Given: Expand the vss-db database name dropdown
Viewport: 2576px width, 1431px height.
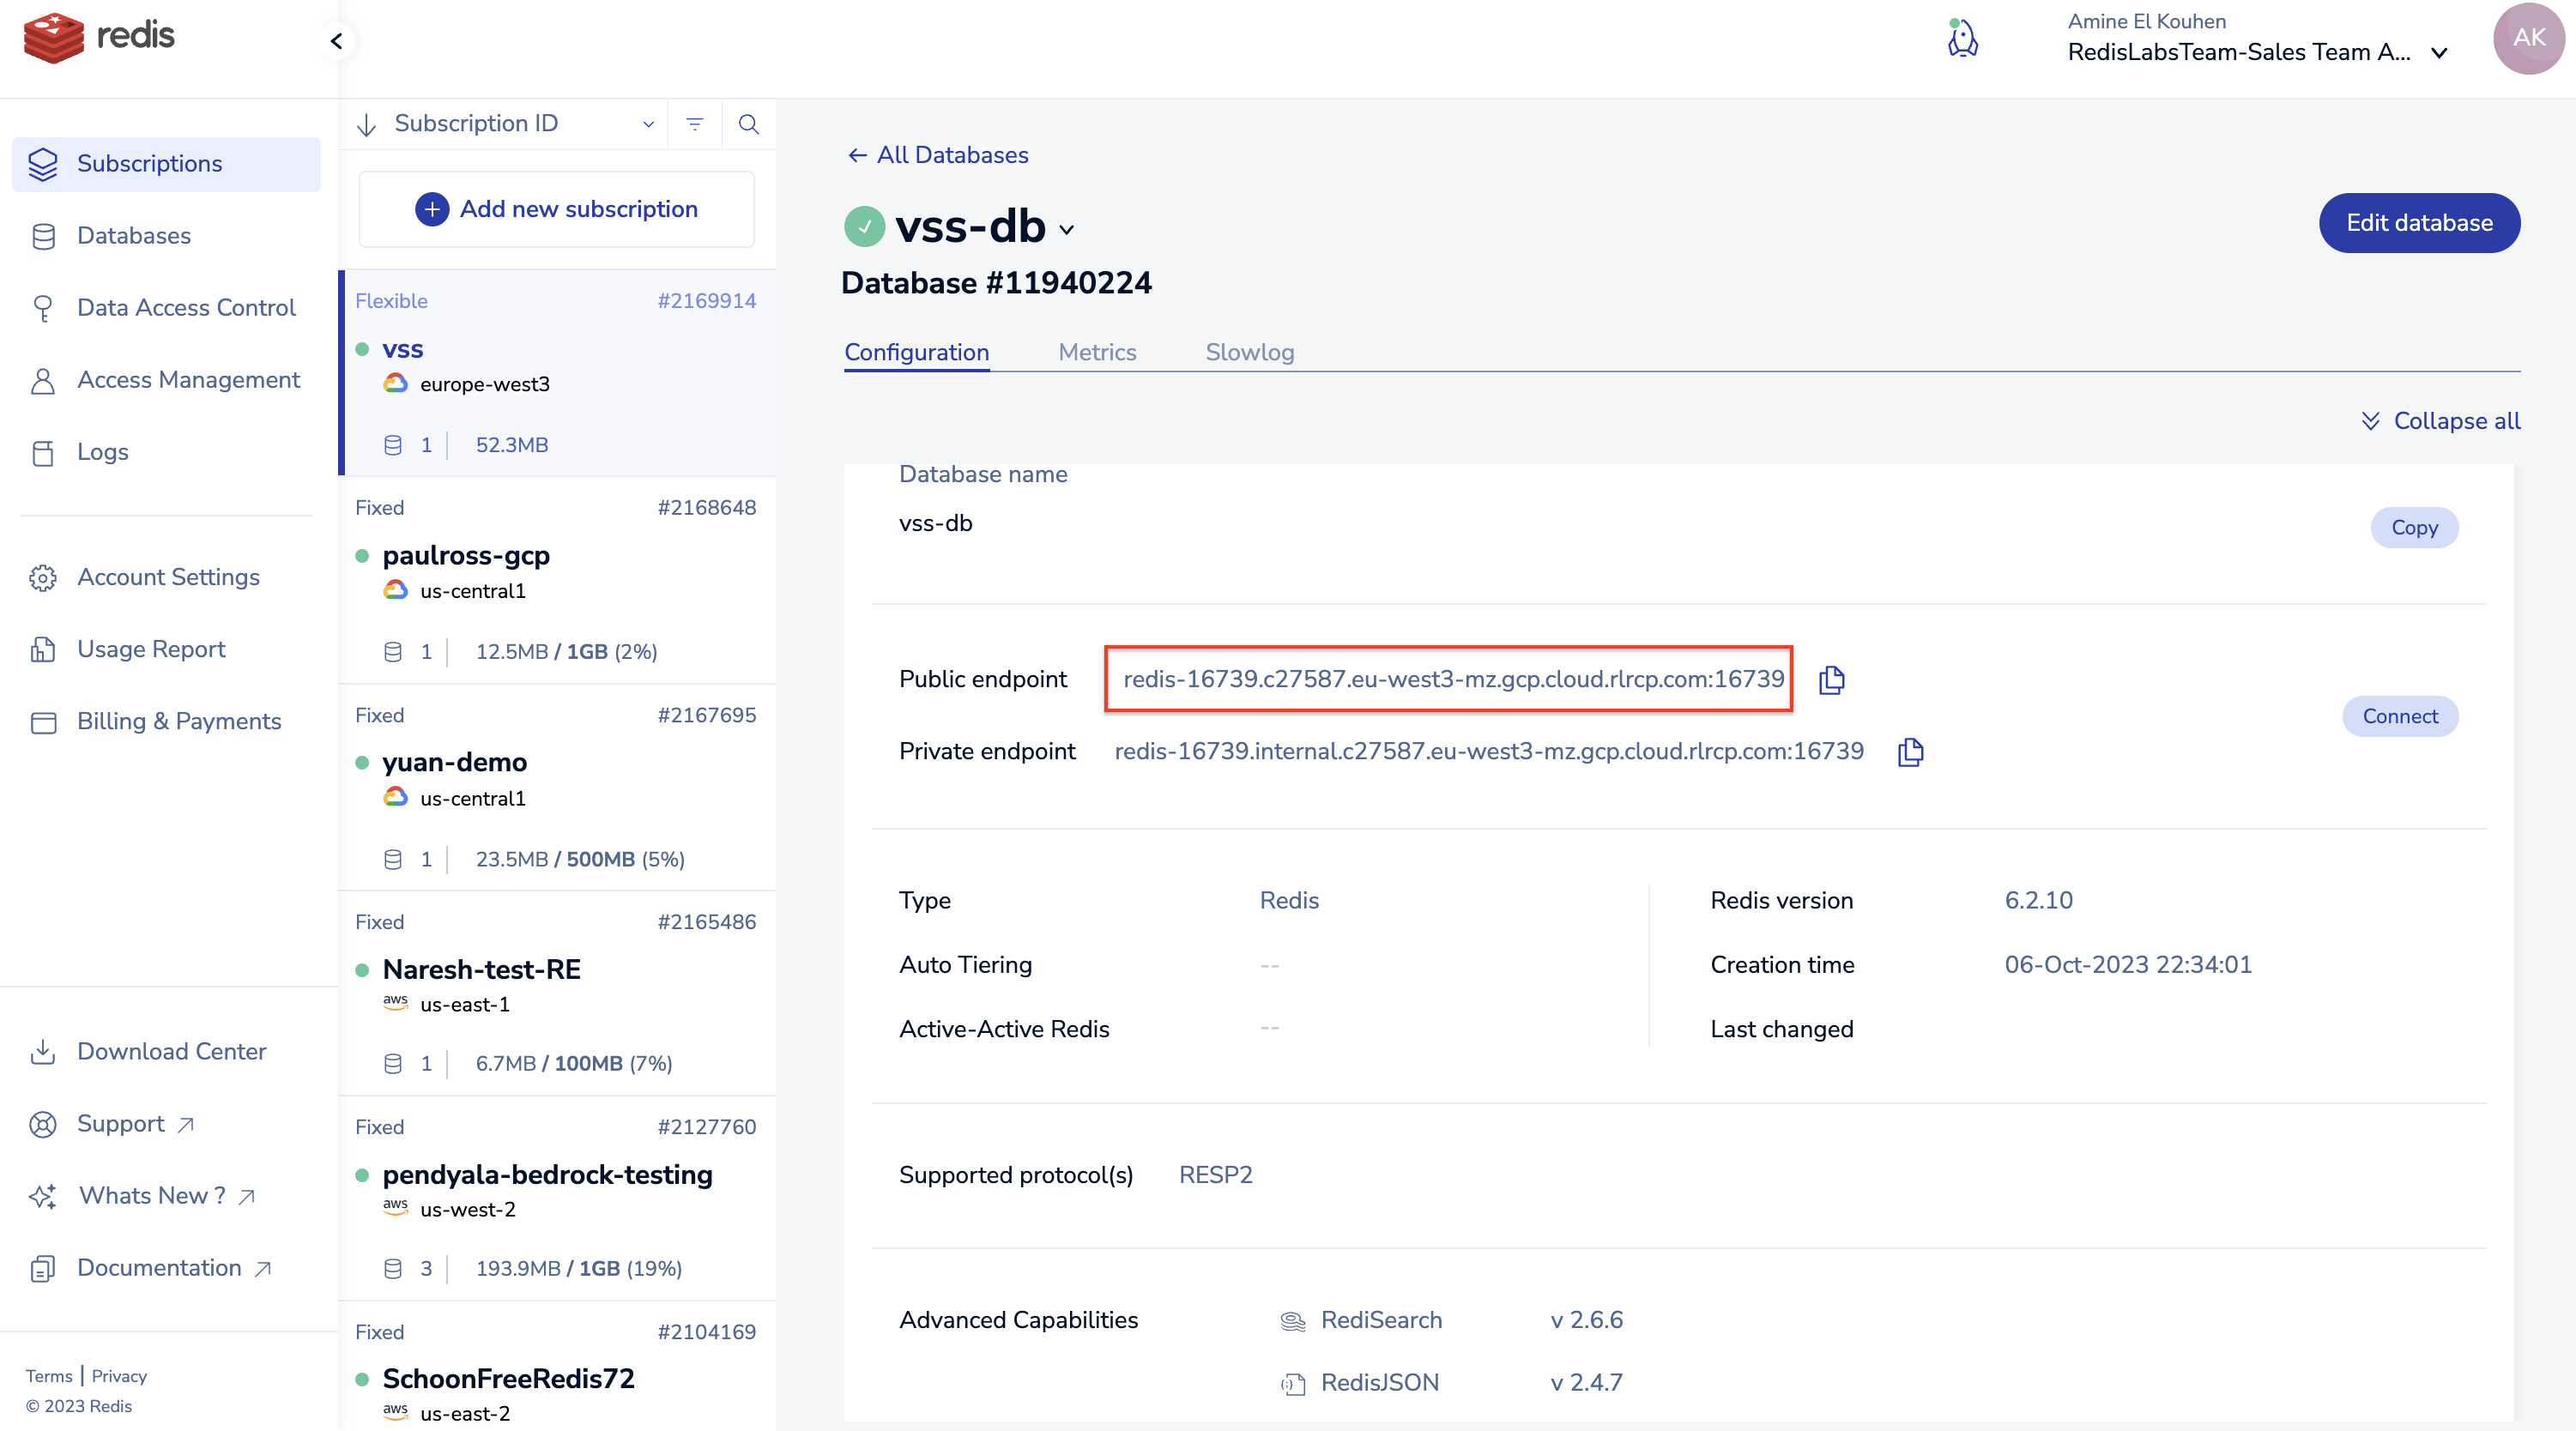Looking at the screenshot, I should click(1067, 230).
